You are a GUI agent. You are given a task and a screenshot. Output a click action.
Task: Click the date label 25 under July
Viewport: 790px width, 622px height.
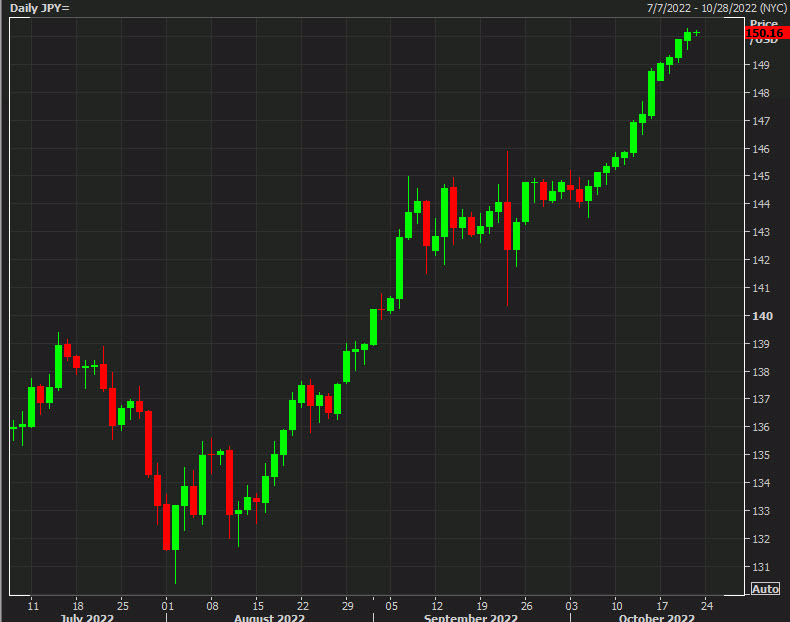pos(122,606)
